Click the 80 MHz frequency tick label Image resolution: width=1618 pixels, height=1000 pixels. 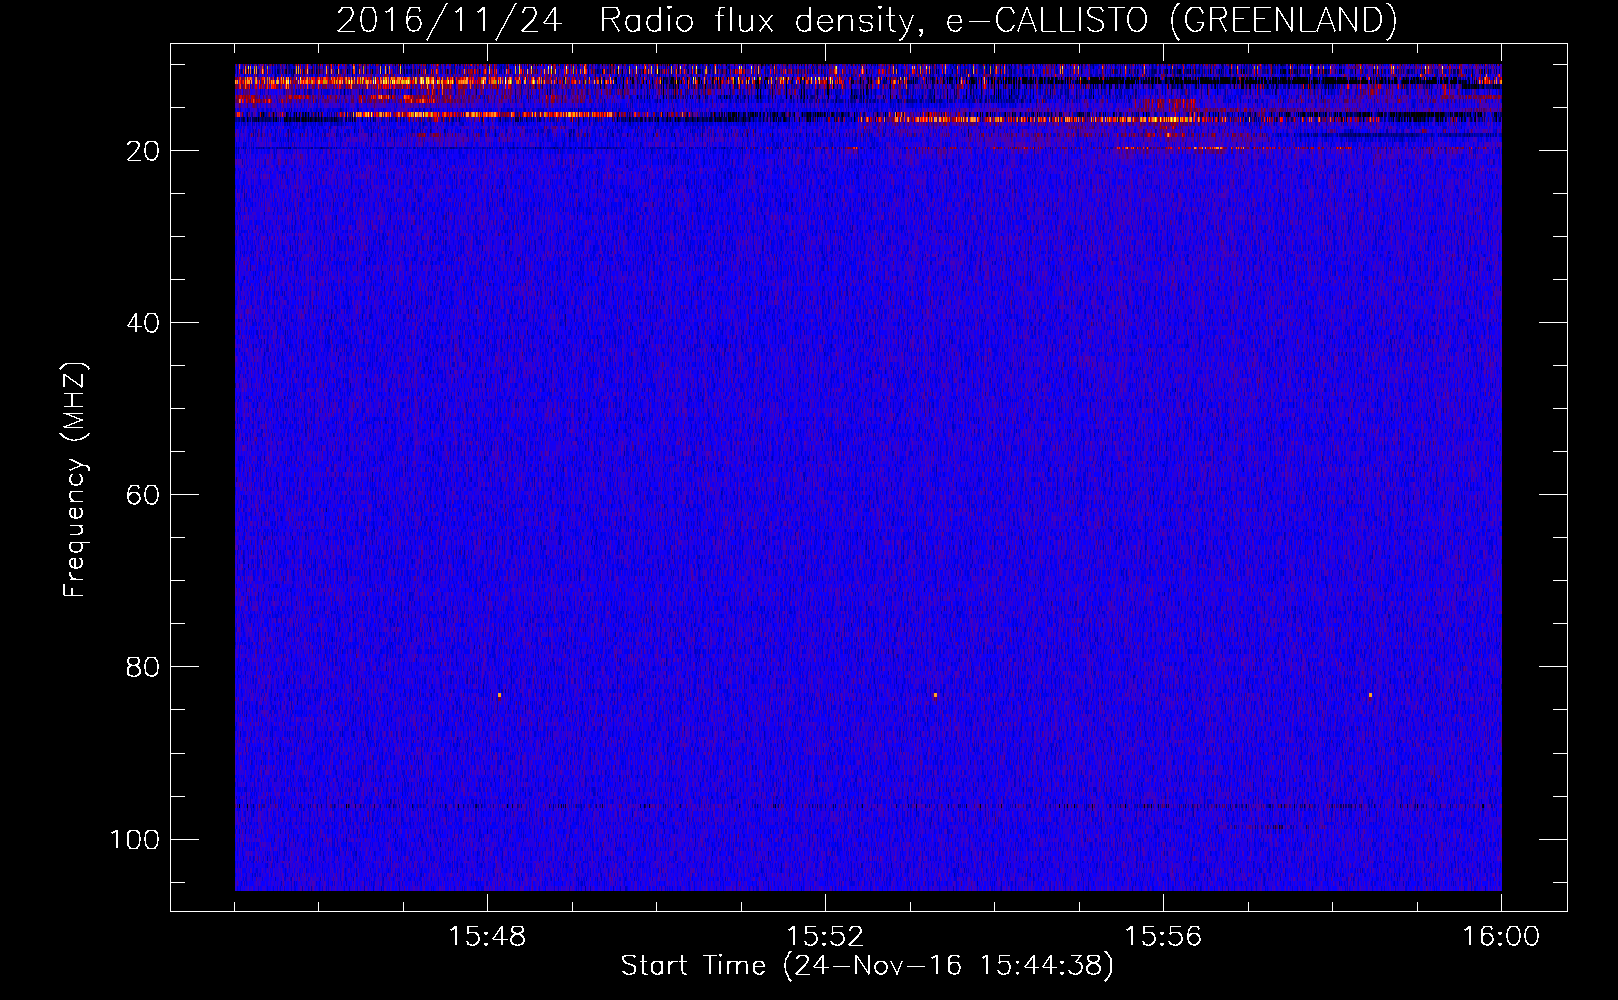coord(143,667)
